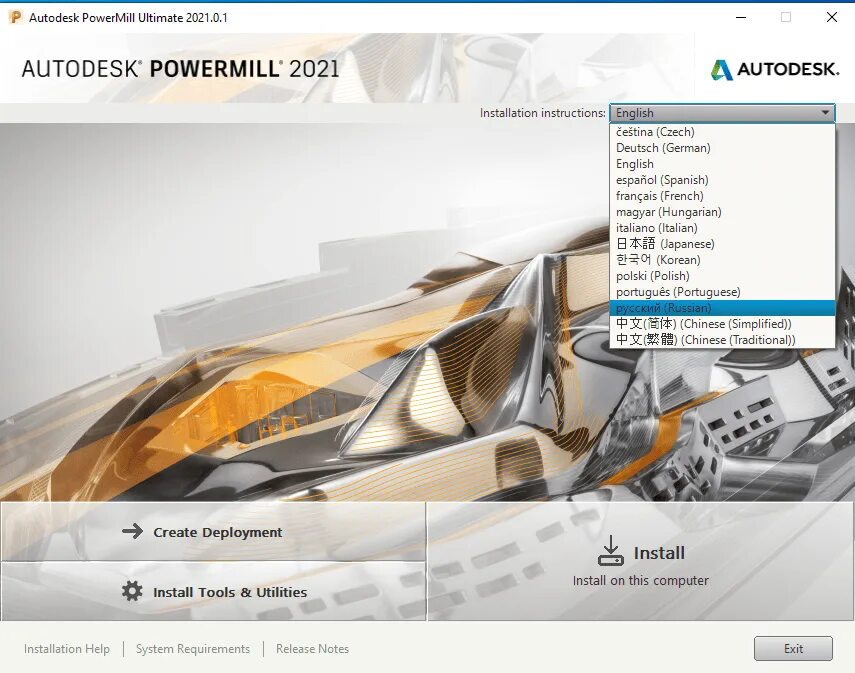Select español (Spanish) language

point(722,180)
